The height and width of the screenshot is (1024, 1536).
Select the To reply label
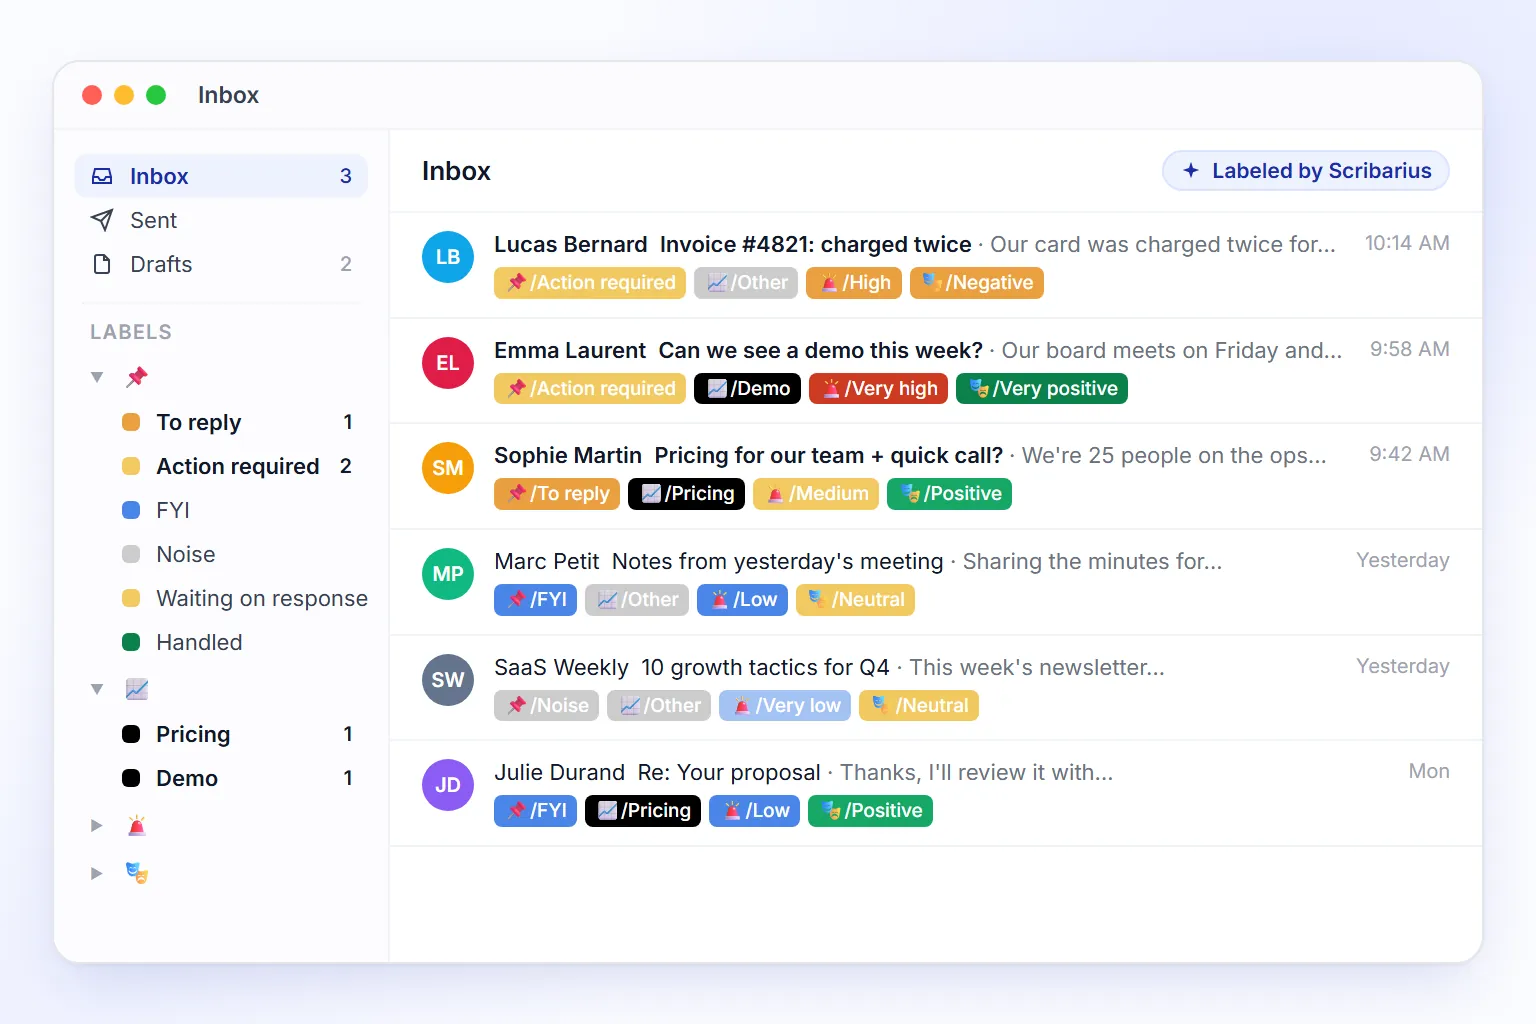pyautogui.click(x=238, y=422)
